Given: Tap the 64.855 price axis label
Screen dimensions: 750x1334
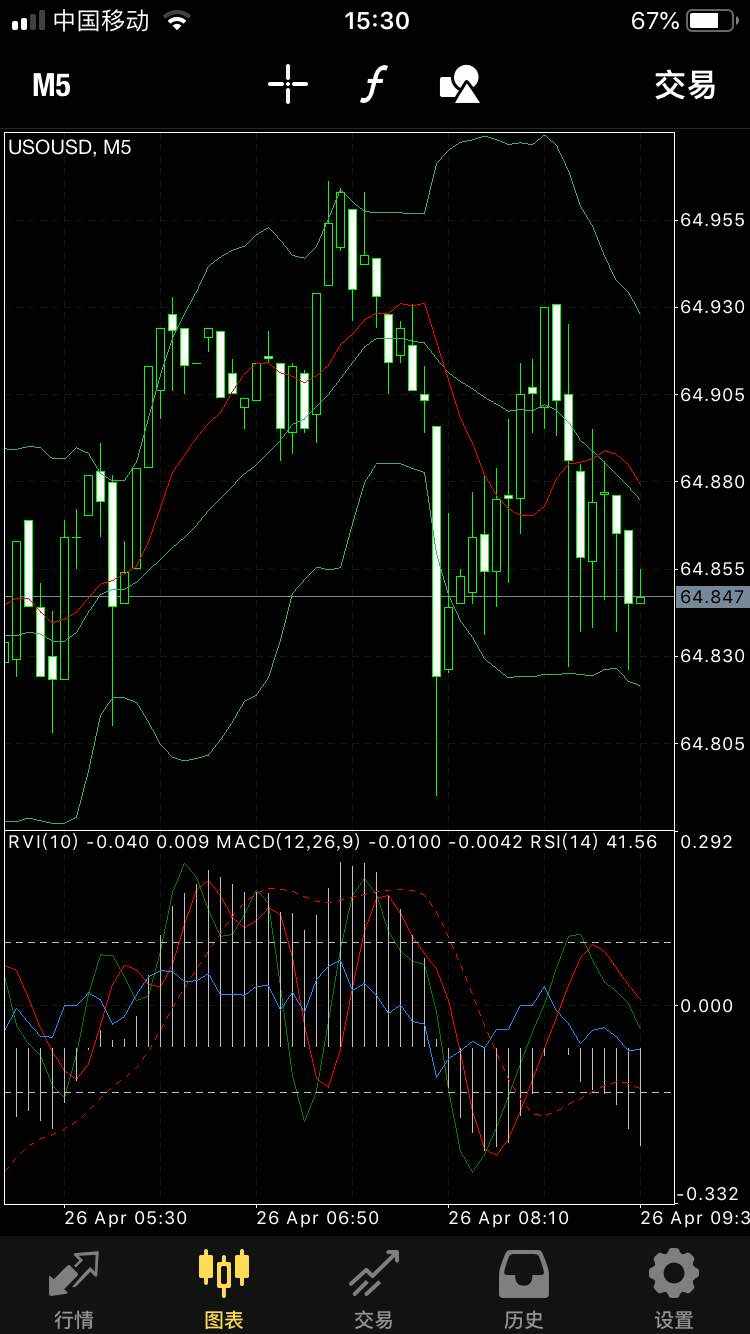Looking at the screenshot, I should point(712,569).
